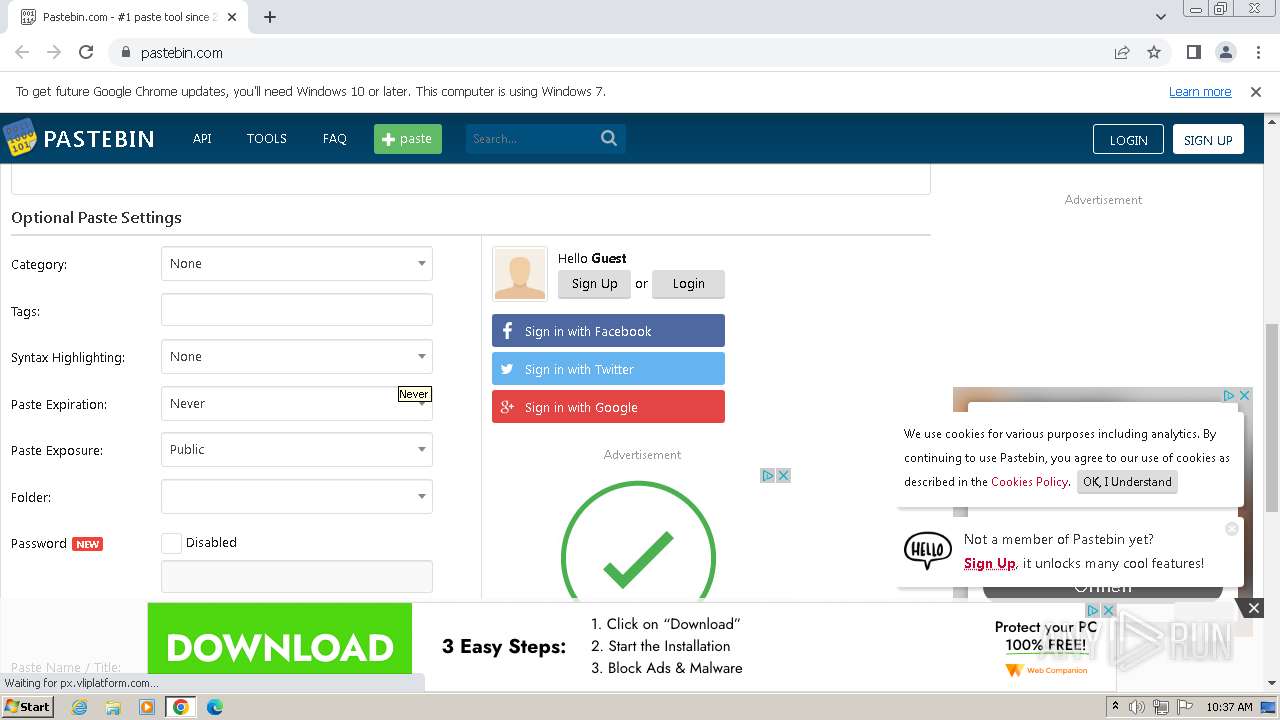The image size is (1280, 720).
Task: Dismiss the Chrome update notice
Action: [x=1256, y=91]
